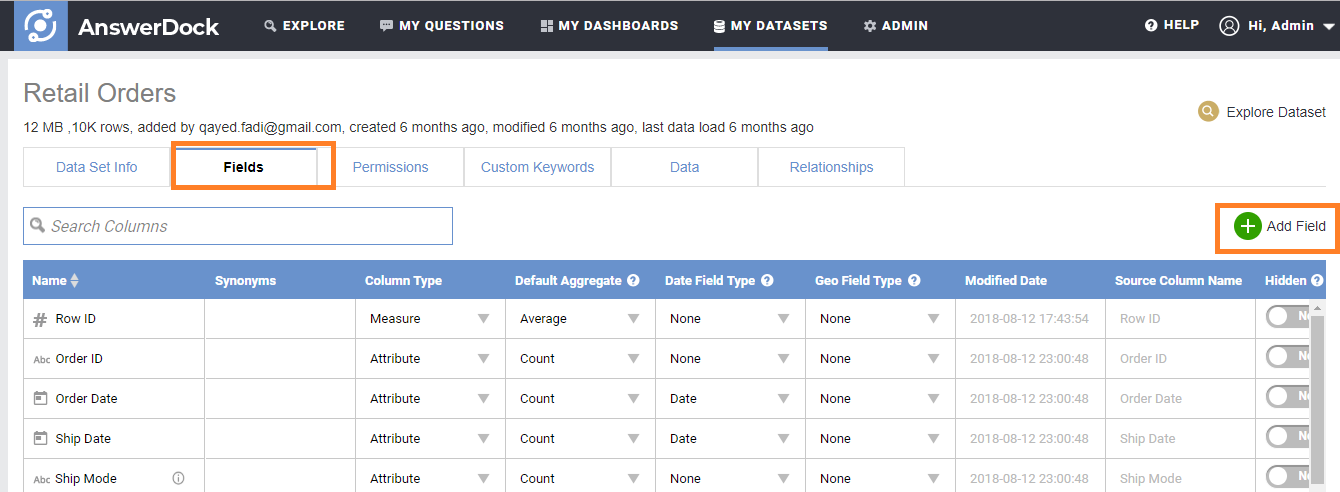Image resolution: width=1340 pixels, height=492 pixels.
Task: Click the Geo Field Type help icon
Action: click(914, 281)
